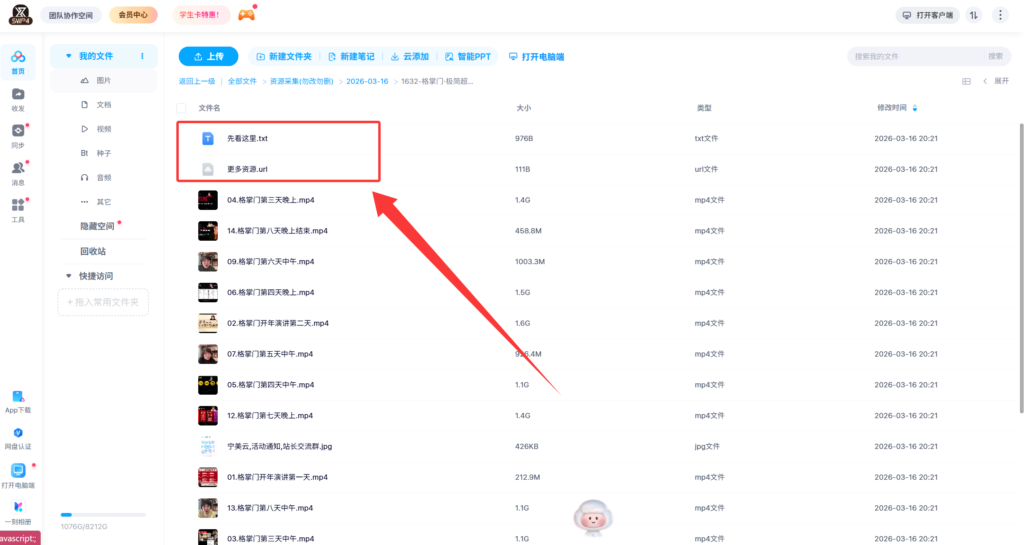Open 回收站 recycle bin
Viewport: 1024px width, 545px height.
tap(93, 251)
